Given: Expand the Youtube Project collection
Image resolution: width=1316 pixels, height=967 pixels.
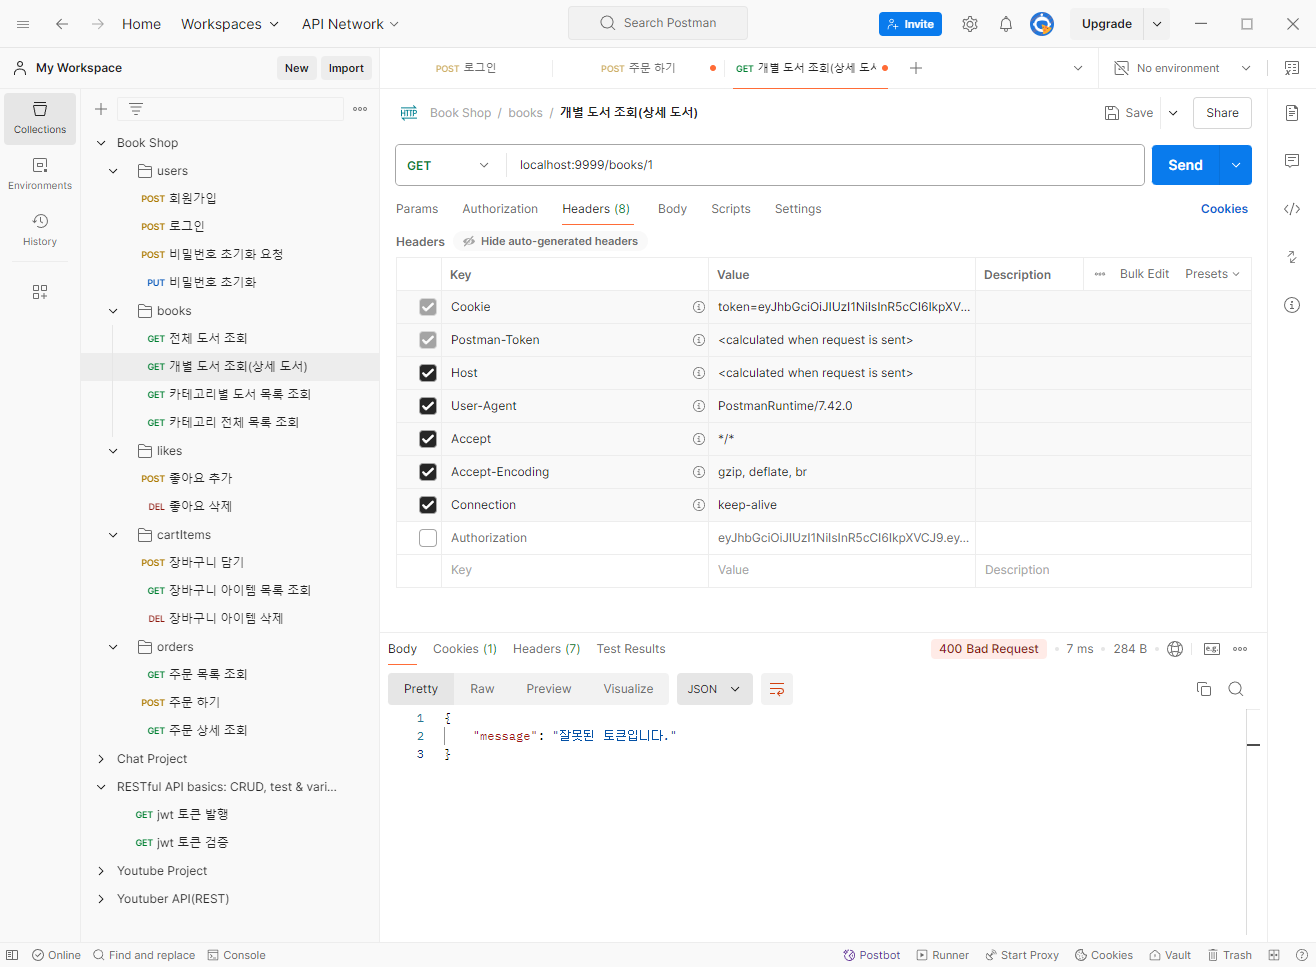Looking at the screenshot, I should (x=101, y=871).
